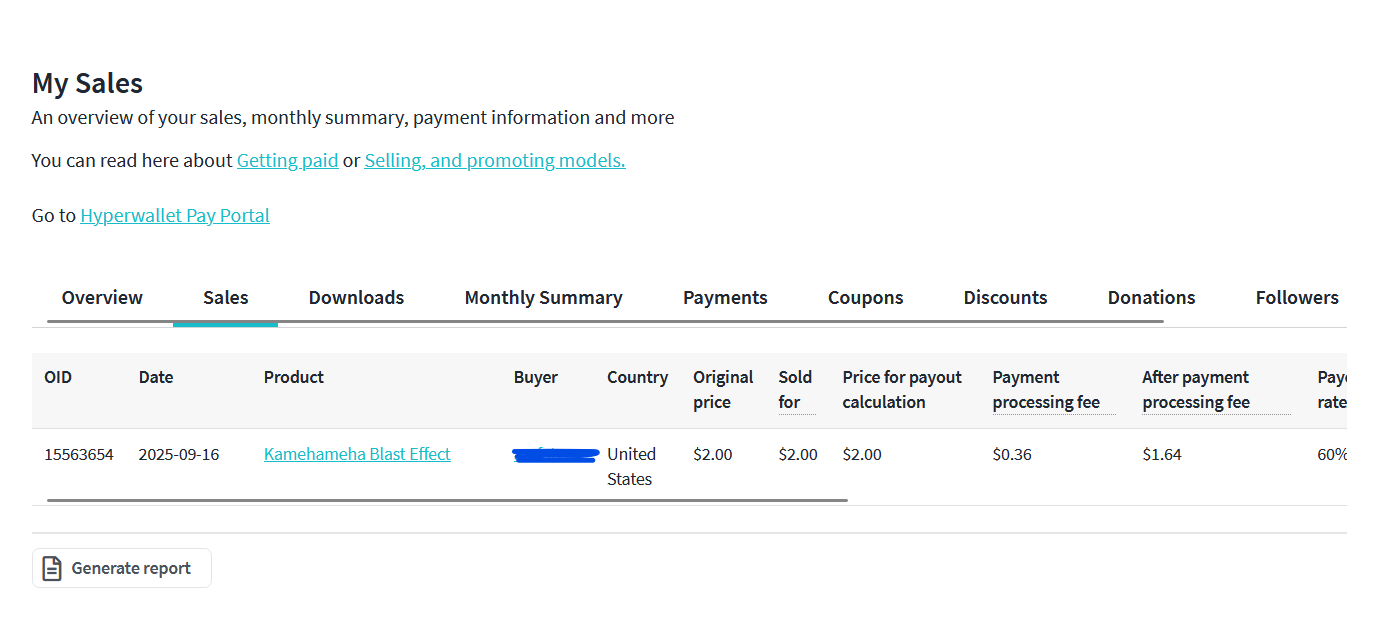The image size is (1393, 617).
Task: Open the Coupons tab
Action: (865, 298)
